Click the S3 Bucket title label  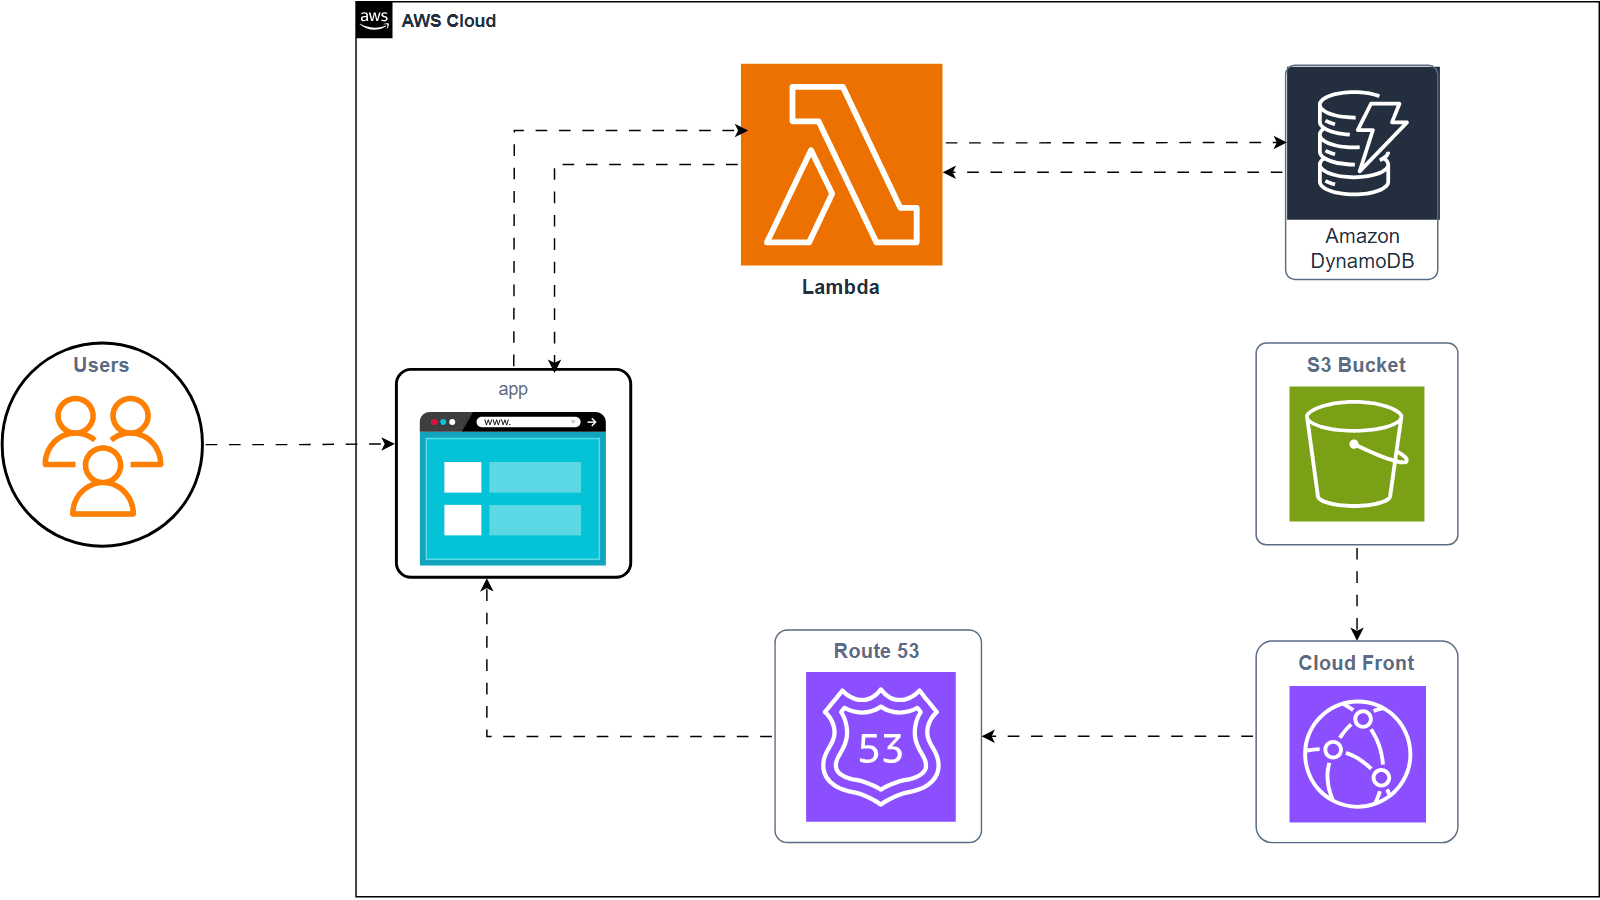[1356, 365]
